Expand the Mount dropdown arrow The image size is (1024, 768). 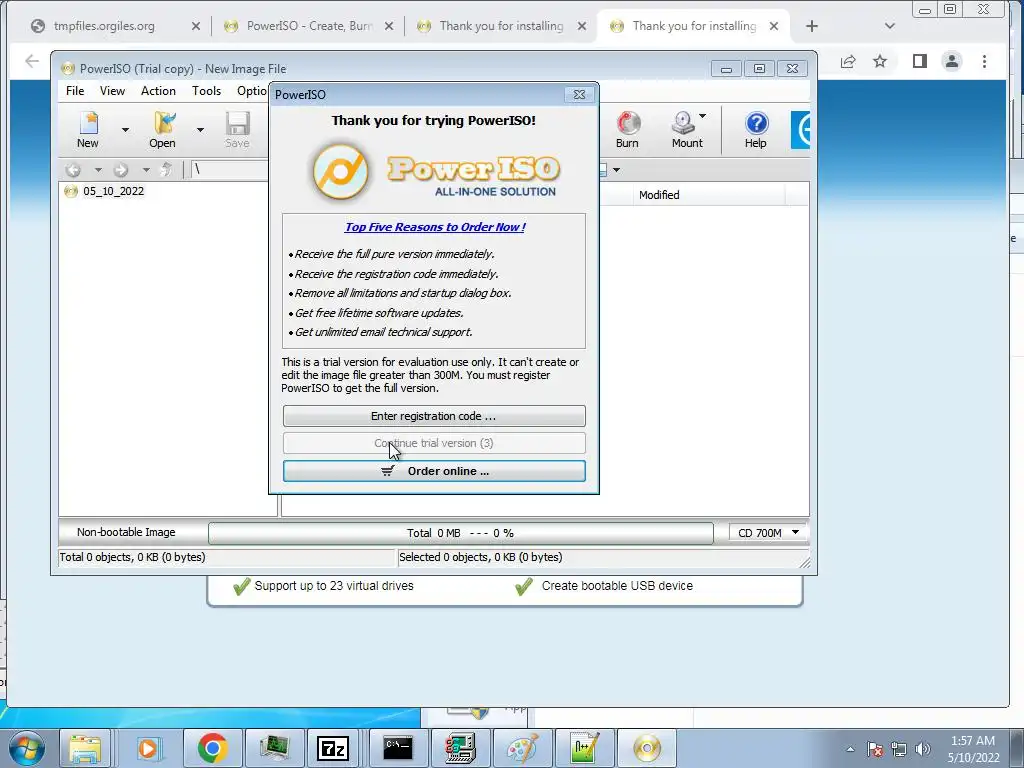(x=703, y=116)
